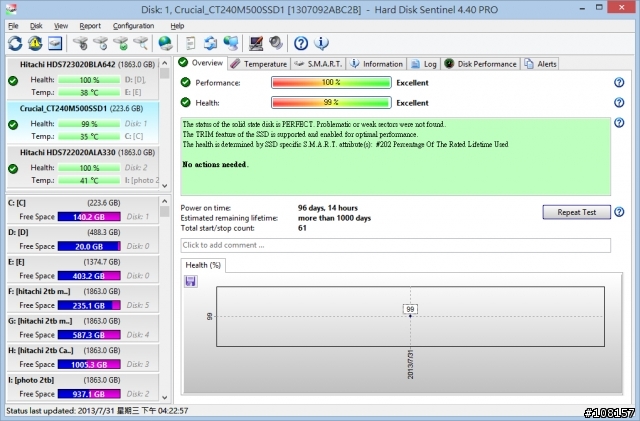Select the D: [D] partition entry
Viewport: 640px width, 421px height.
coord(83,240)
